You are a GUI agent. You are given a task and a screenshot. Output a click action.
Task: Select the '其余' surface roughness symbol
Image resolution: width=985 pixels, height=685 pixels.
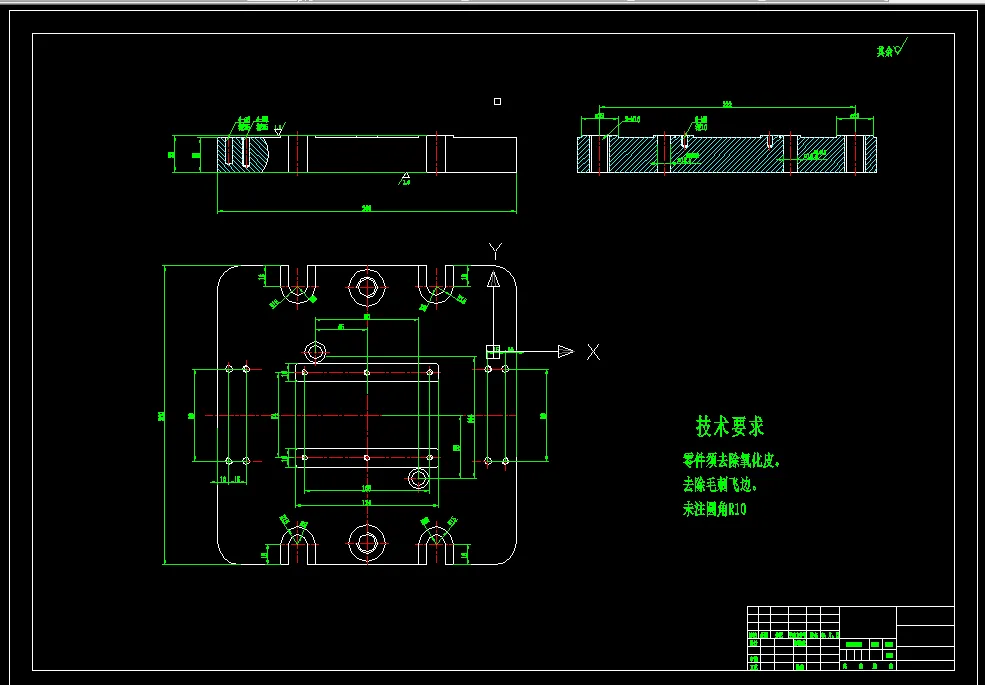891,49
